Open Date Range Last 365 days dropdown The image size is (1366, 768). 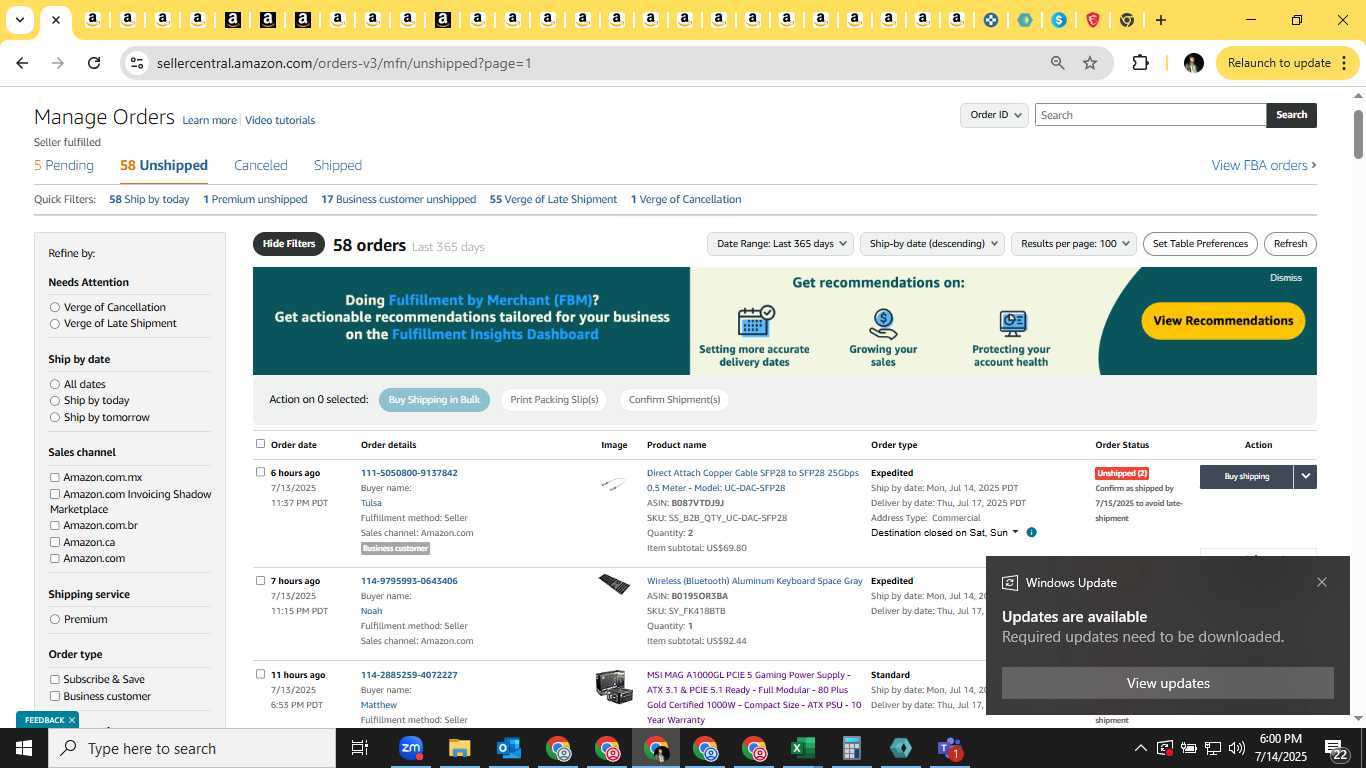coord(780,244)
